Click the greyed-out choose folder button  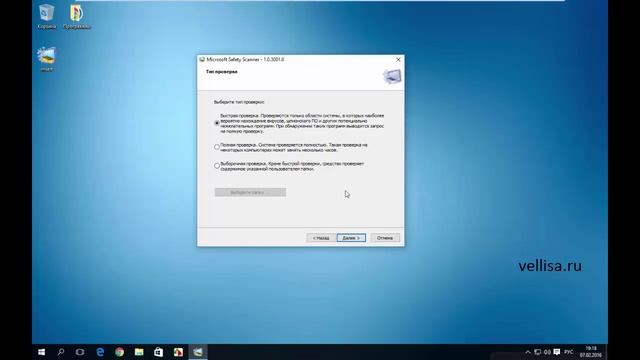[x=250, y=192]
